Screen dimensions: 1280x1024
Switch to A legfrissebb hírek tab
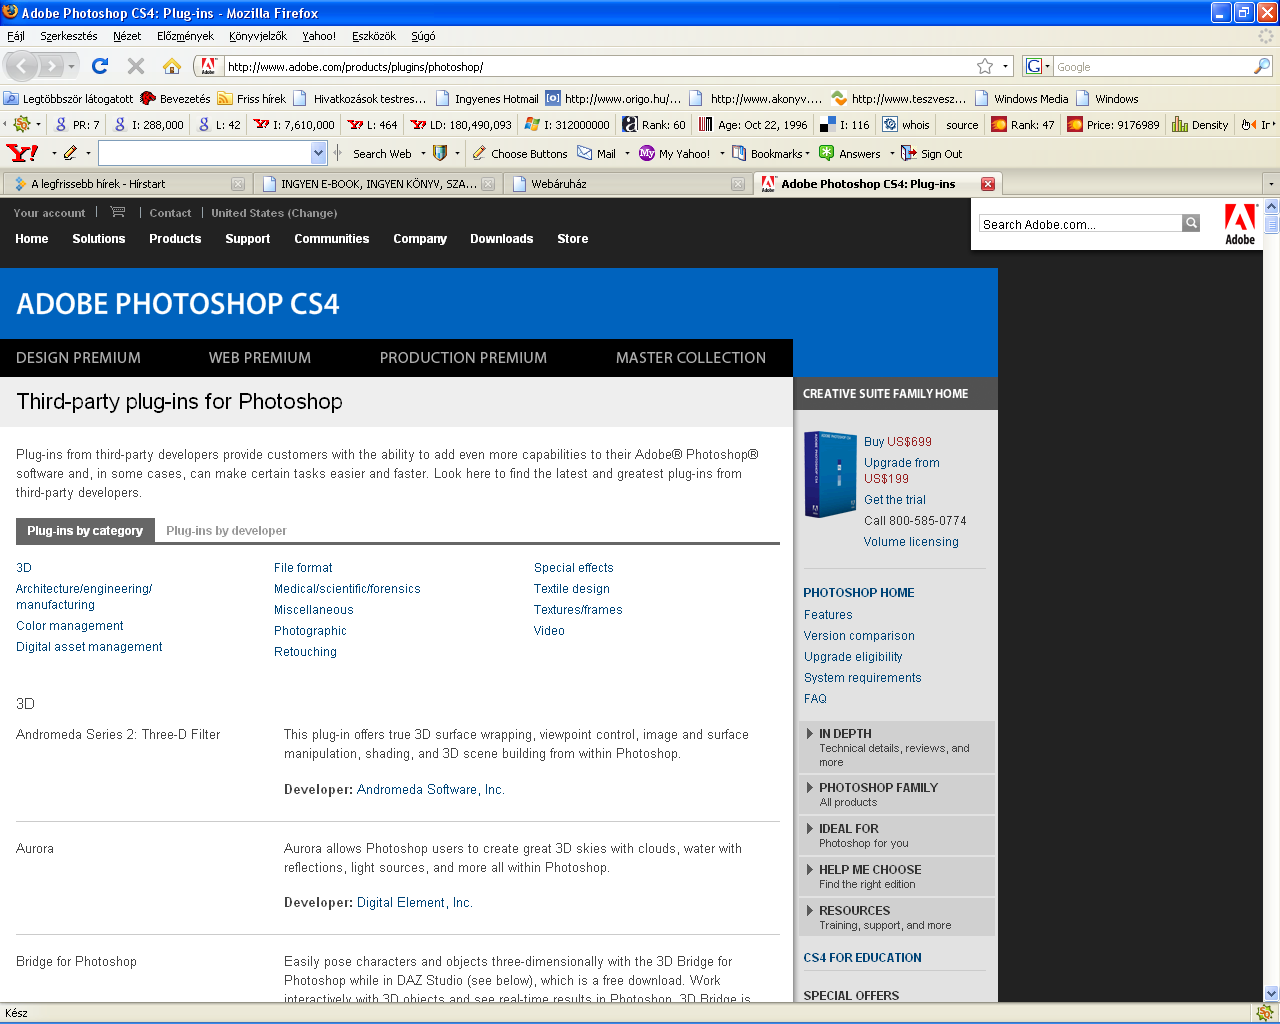pyautogui.click(x=127, y=184)
